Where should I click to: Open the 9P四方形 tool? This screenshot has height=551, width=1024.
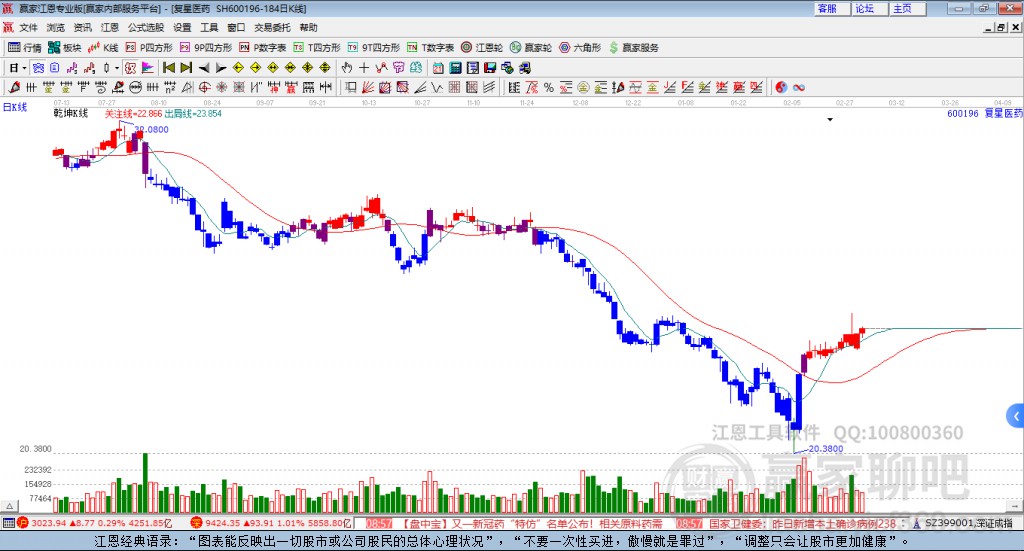tap(206, 48)
